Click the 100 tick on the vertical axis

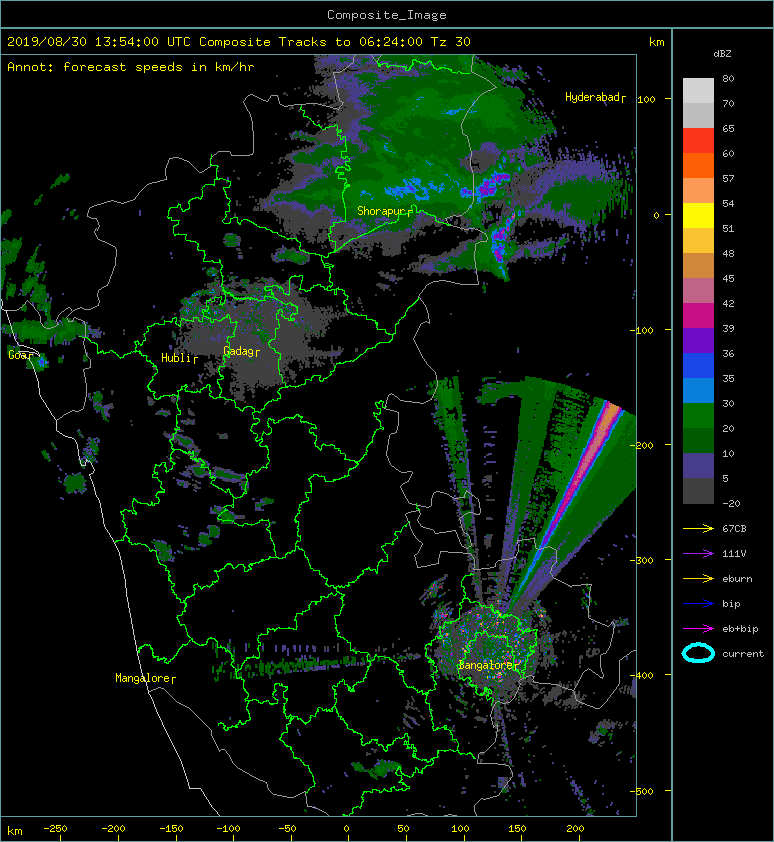pos(647,99)
